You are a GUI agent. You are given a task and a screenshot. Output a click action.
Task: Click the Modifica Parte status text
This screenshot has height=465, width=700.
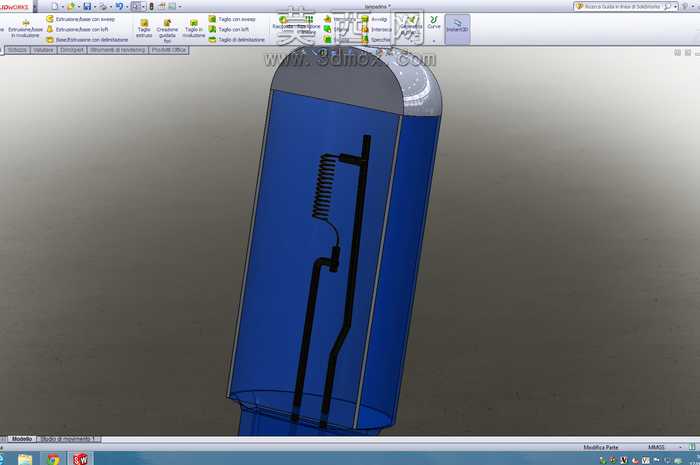[x=600, y=447]
